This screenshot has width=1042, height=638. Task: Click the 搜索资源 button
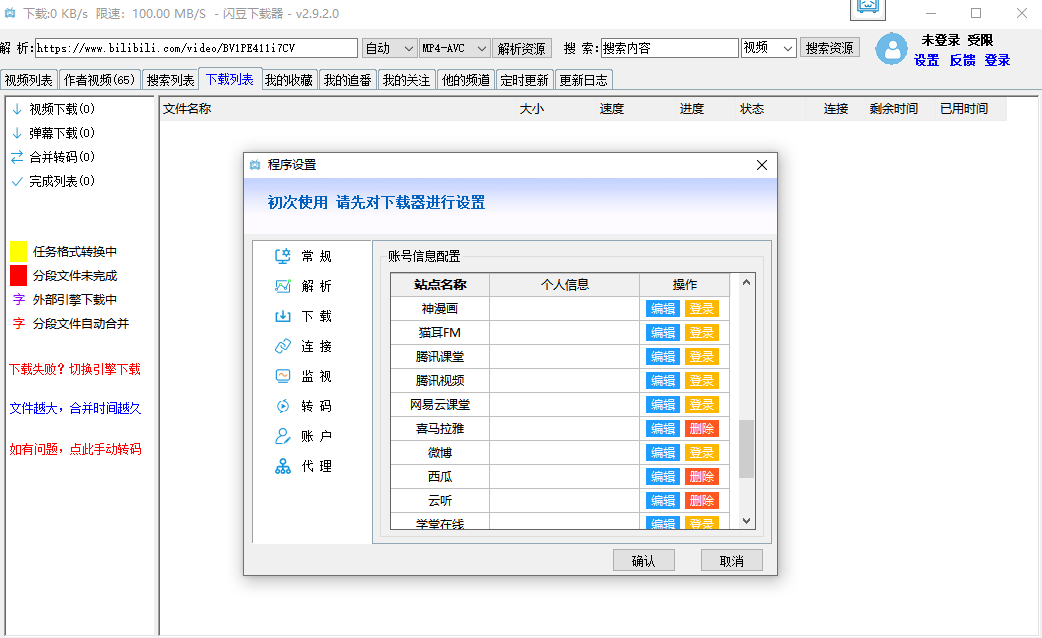(x=829, y=48)
